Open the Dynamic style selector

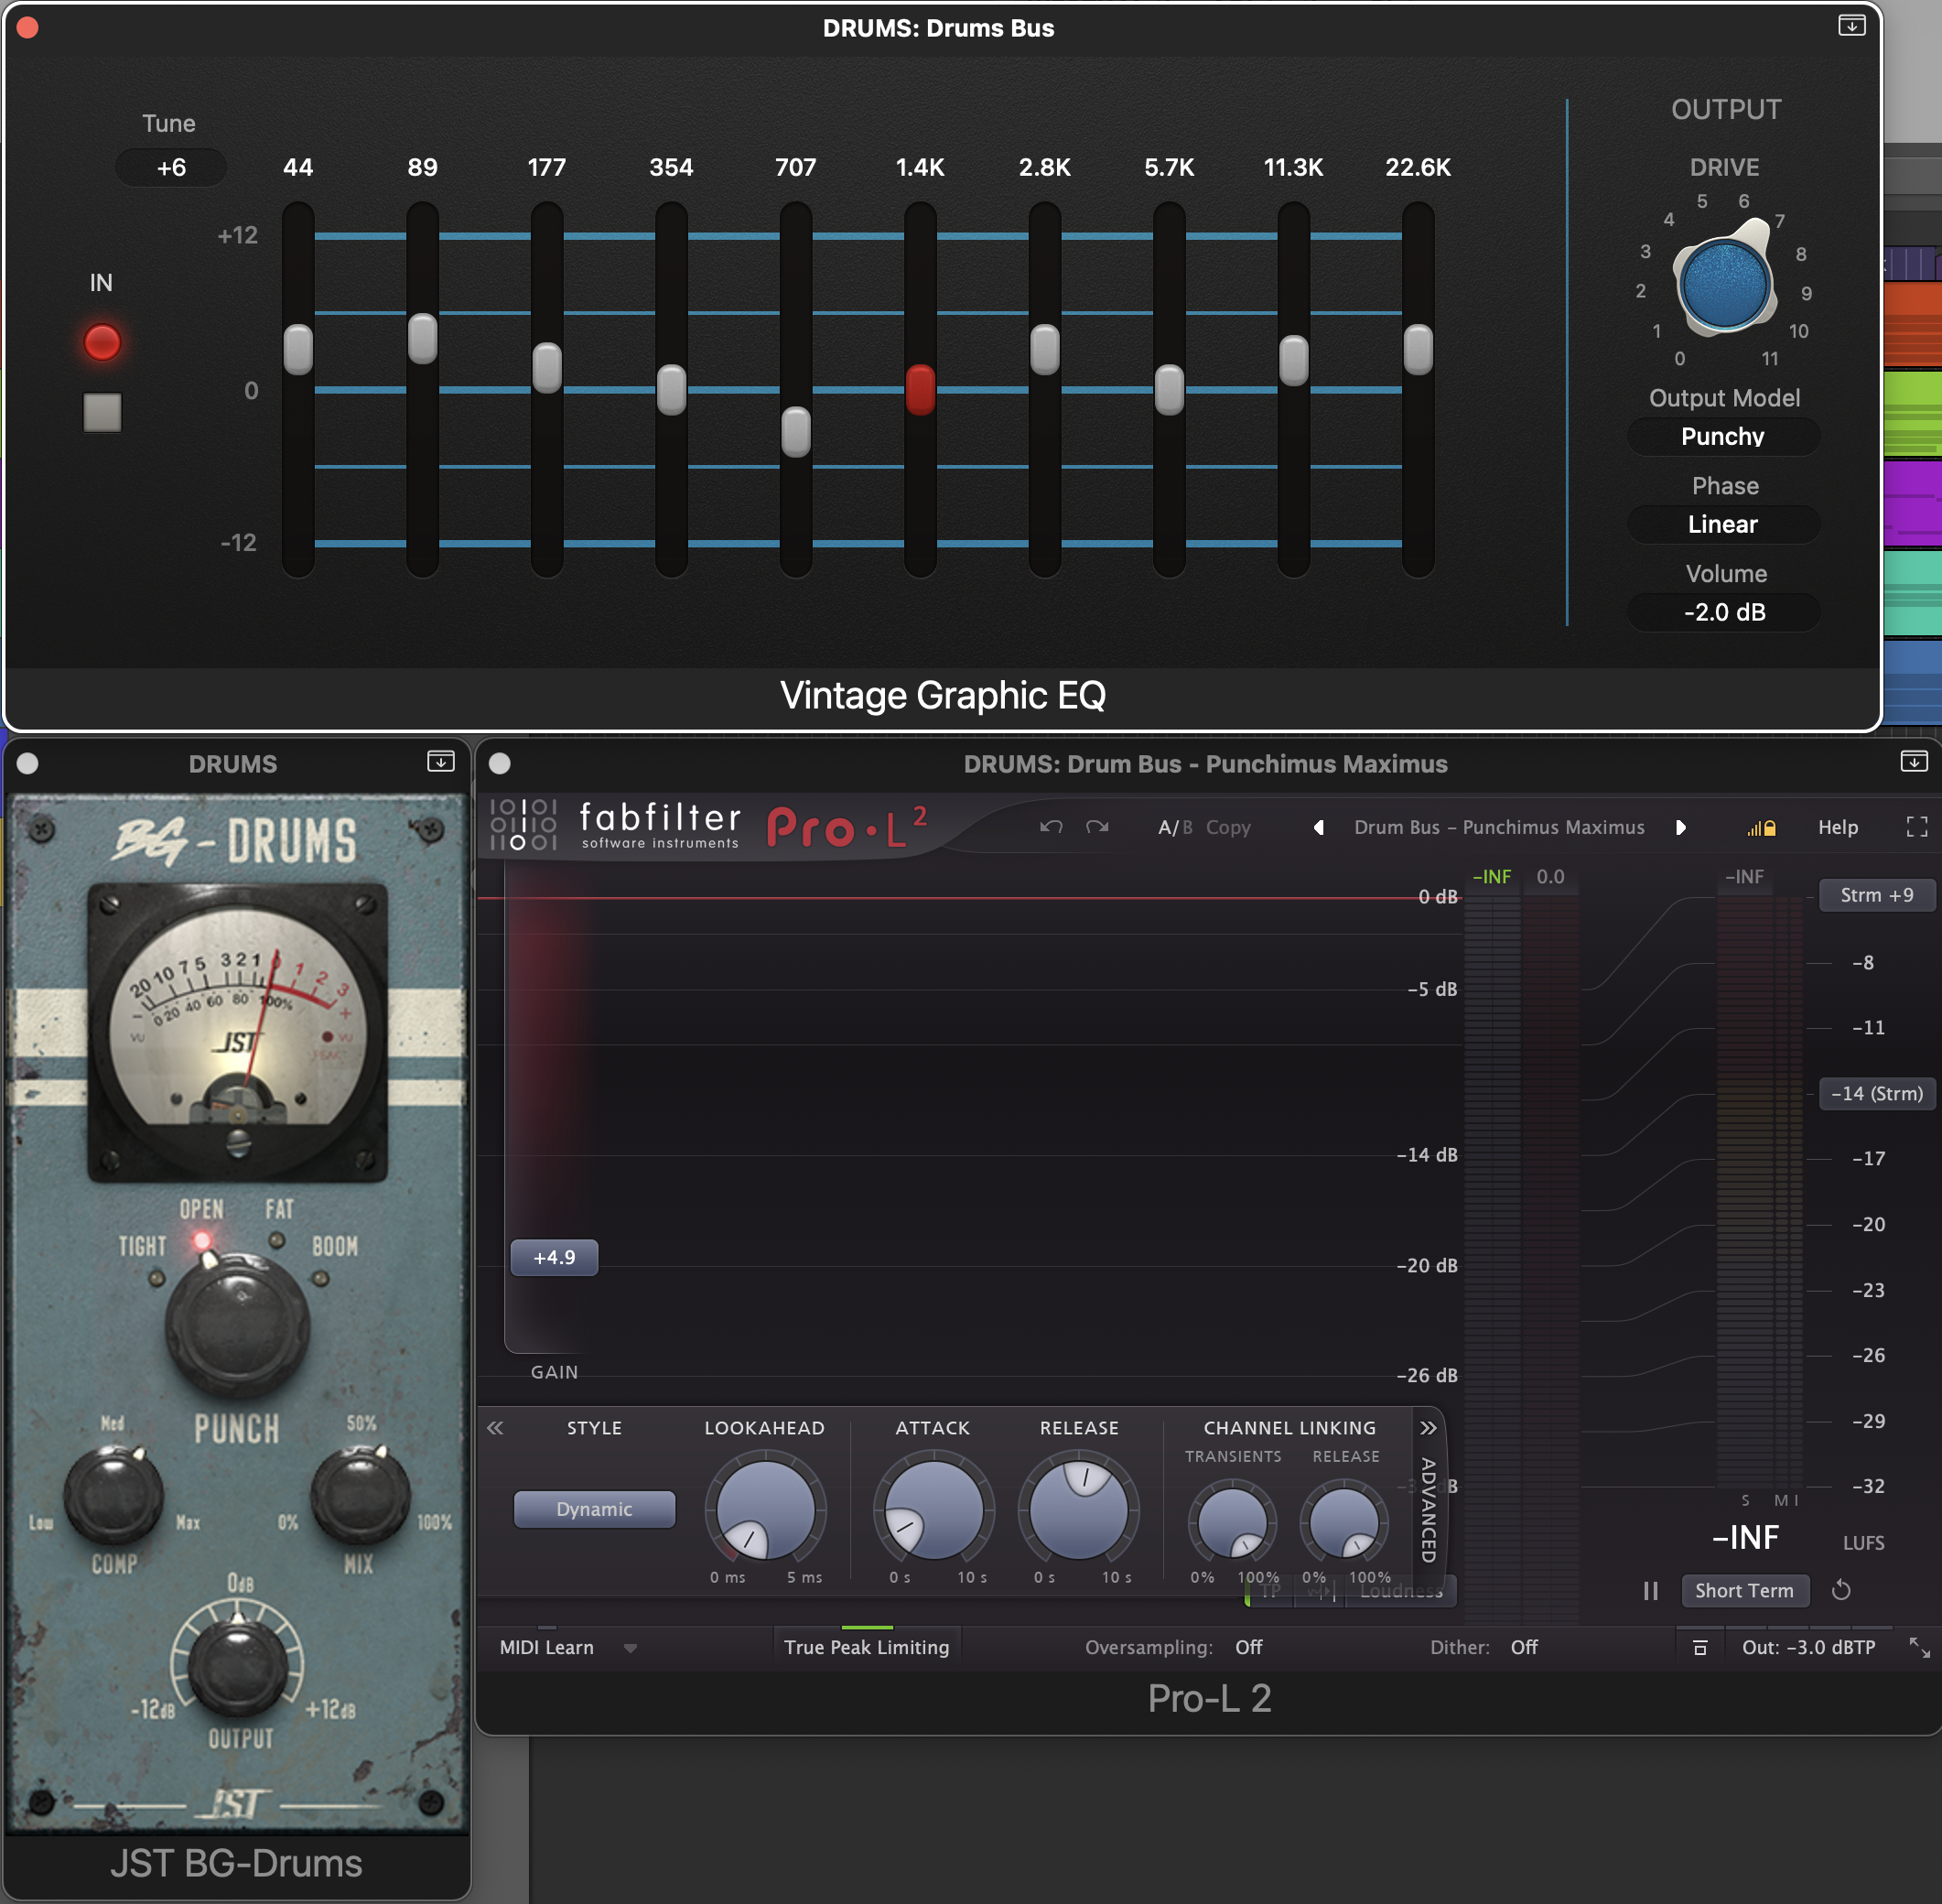tap(594, 1509)
